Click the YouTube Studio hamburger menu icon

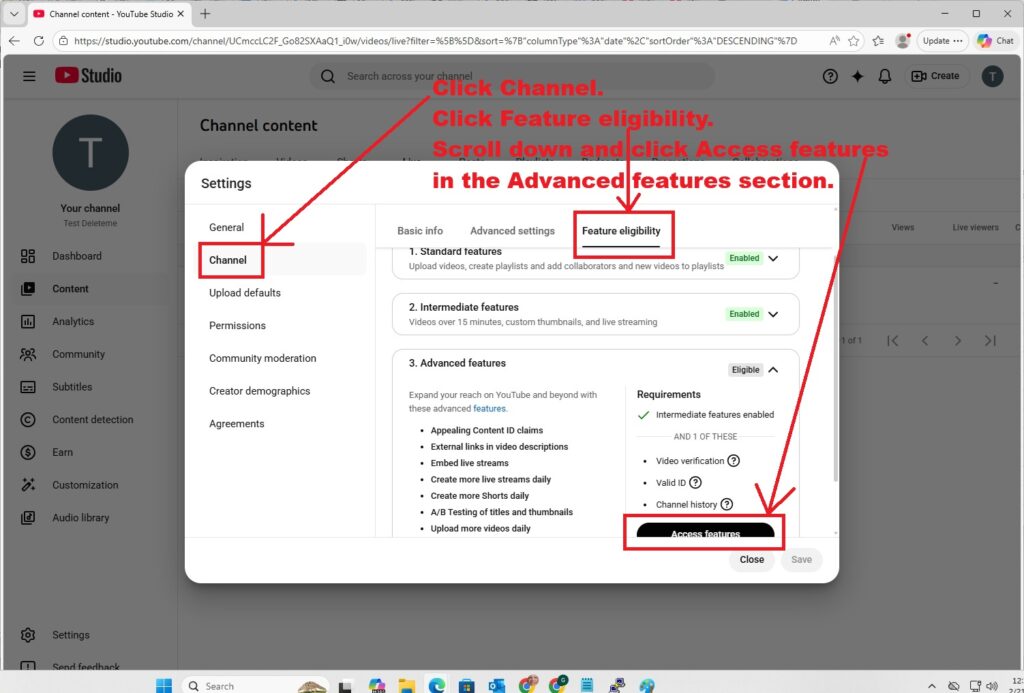(29, 76)
